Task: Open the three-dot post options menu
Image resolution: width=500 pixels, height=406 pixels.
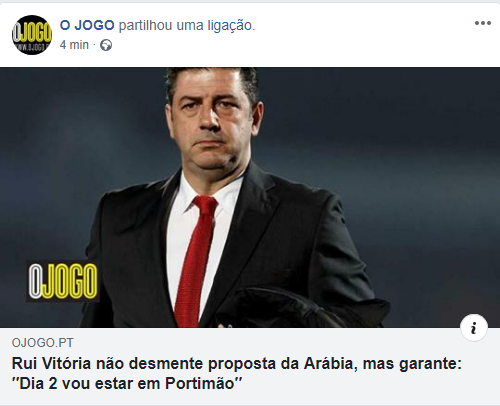Action: 483,23
